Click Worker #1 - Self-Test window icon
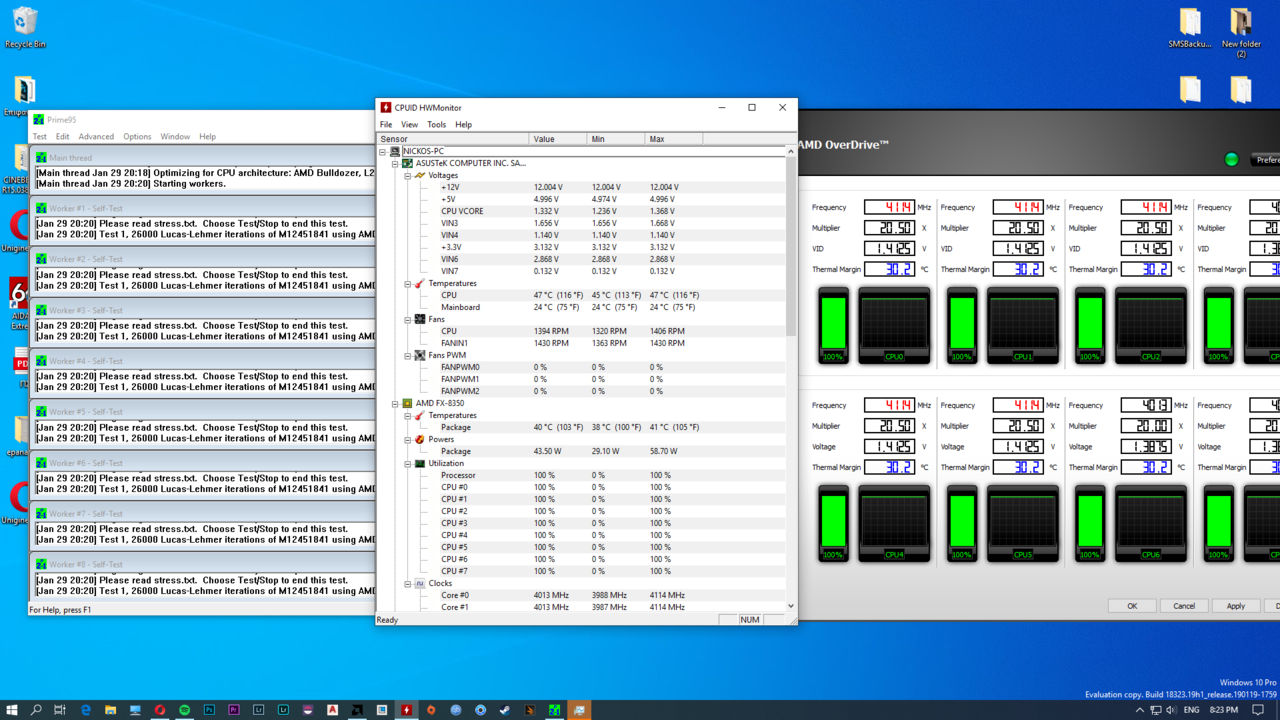Image resolution: width=1280 pixels, height=720 pixels. 41,208
